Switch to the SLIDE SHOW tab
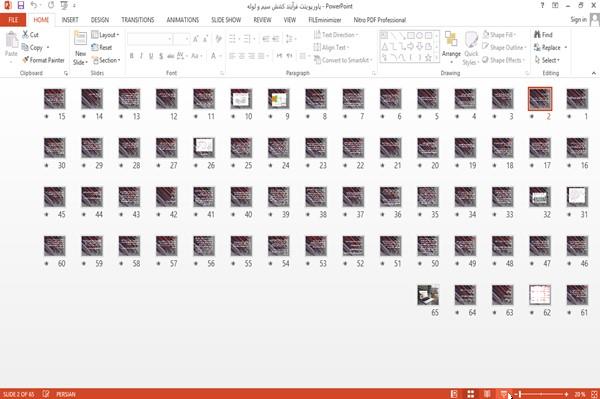The height and width of the screenshot is (399, 600). [226, 20]
